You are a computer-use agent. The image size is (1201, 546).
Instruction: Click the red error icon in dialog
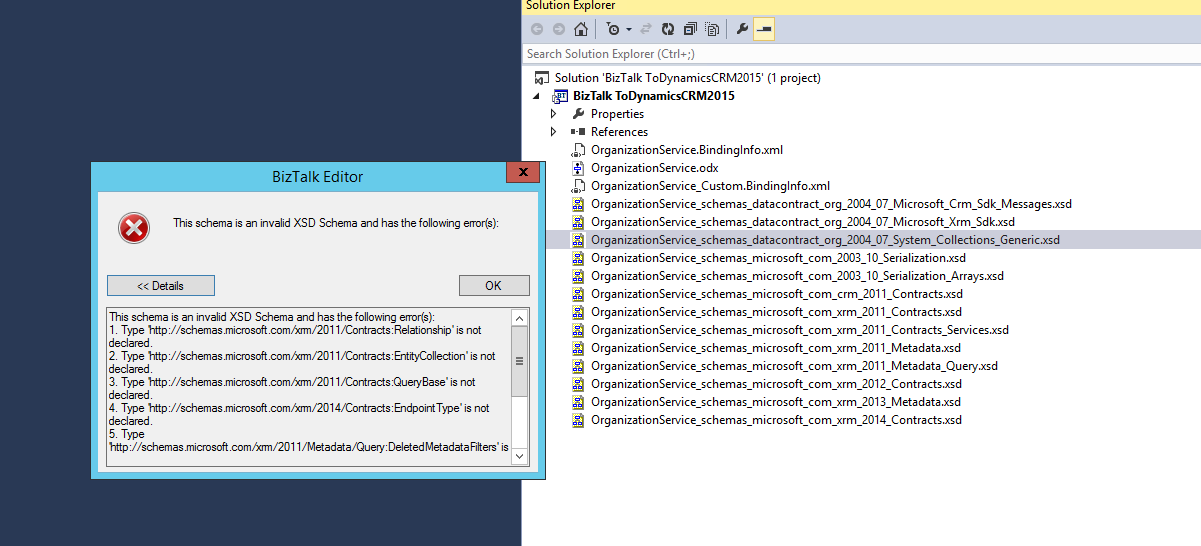(x=133, y=228)
